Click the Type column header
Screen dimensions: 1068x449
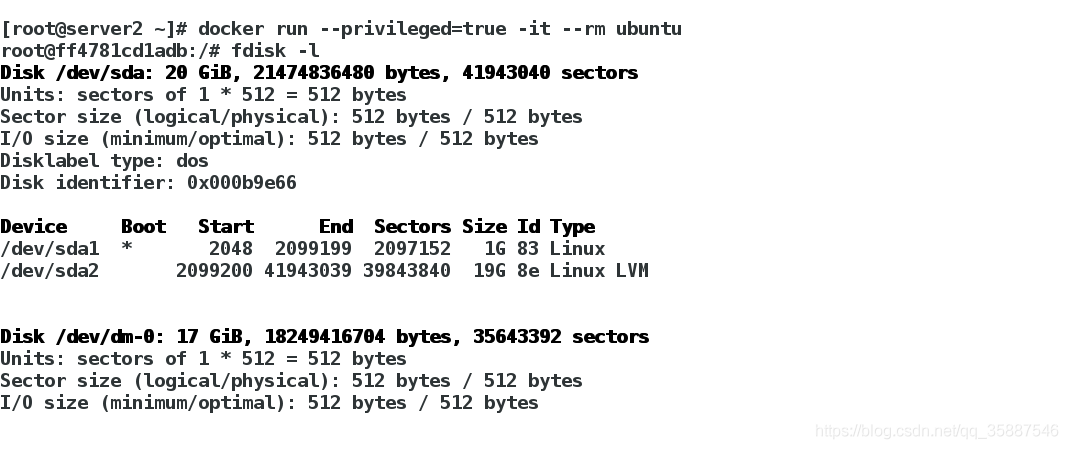click(x=572, y=228)
